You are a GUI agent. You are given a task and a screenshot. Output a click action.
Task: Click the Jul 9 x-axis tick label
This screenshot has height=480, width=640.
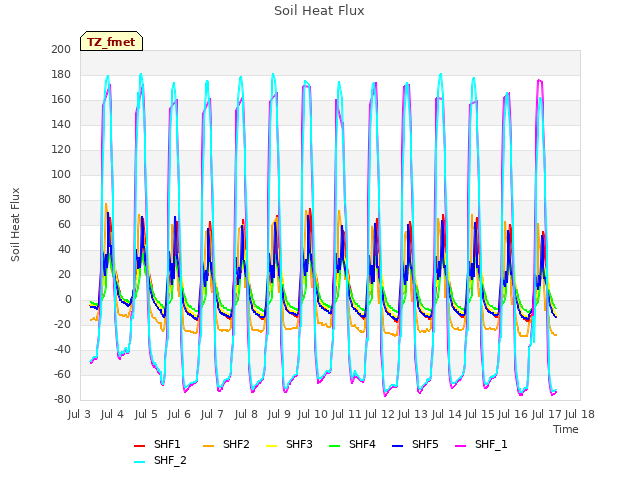pyautogui.click(x=279, y=414)
